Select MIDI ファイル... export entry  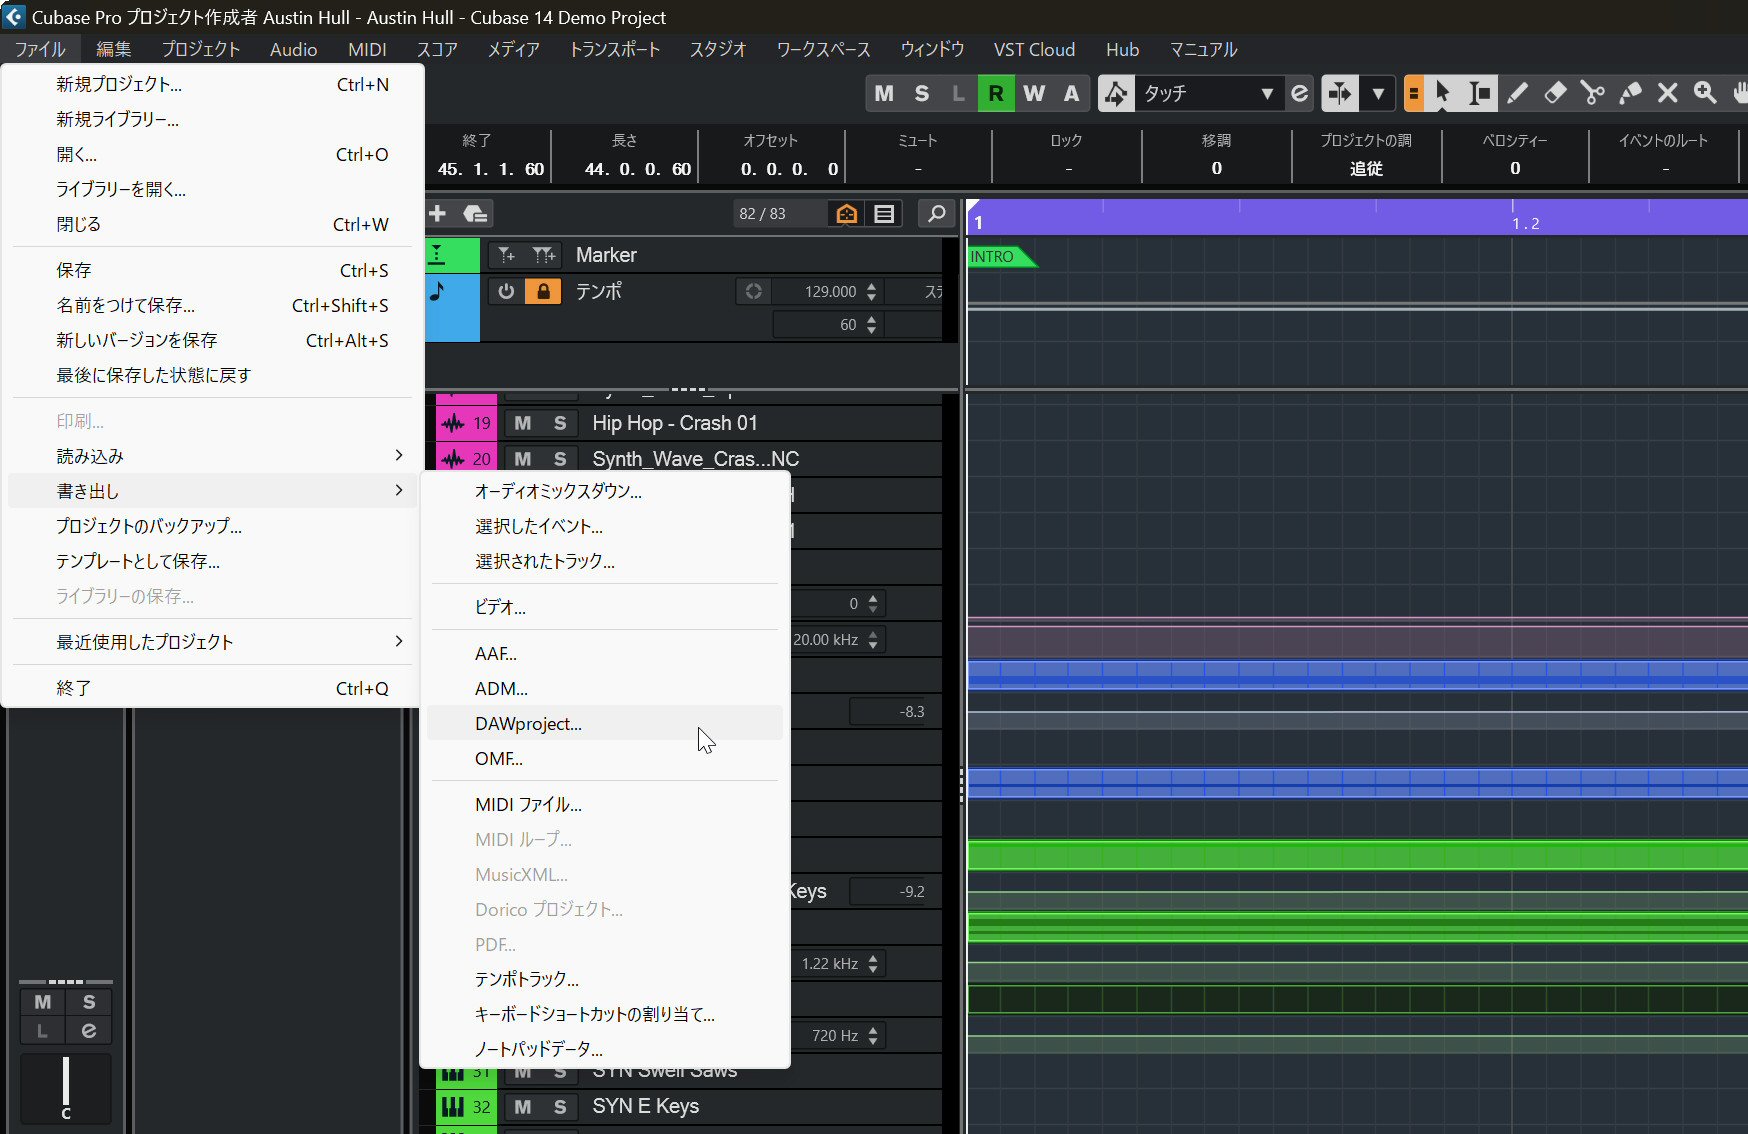tap(605, 805)
